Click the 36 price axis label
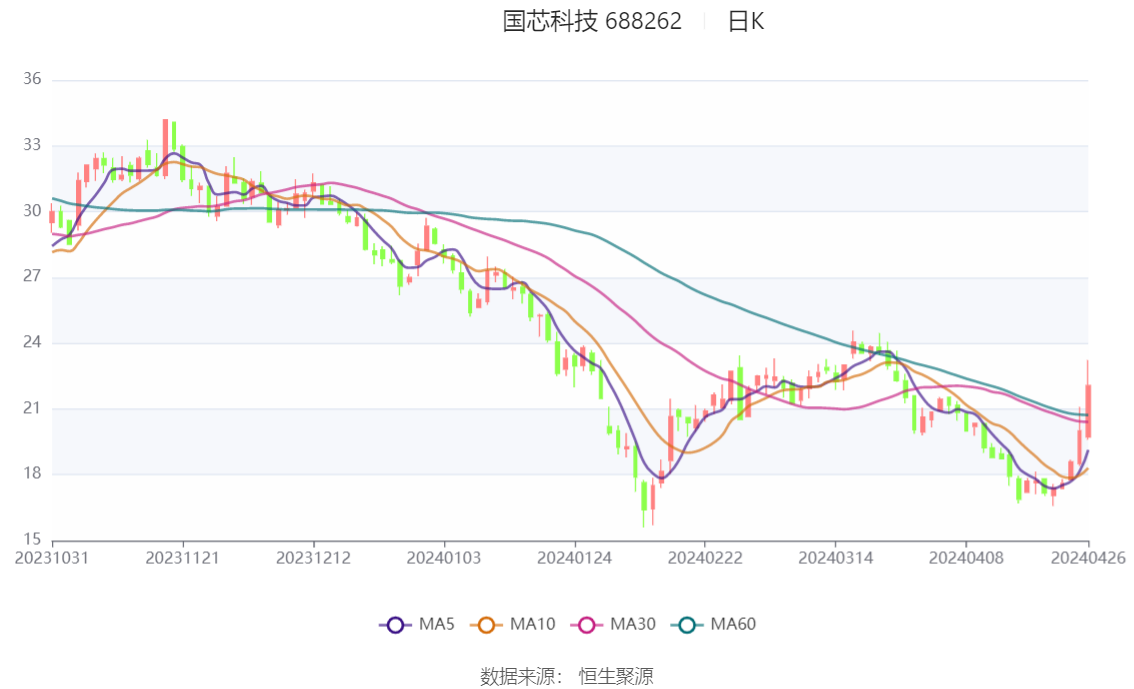Viewport: 1134px width, 689px height. click(31, 79)
